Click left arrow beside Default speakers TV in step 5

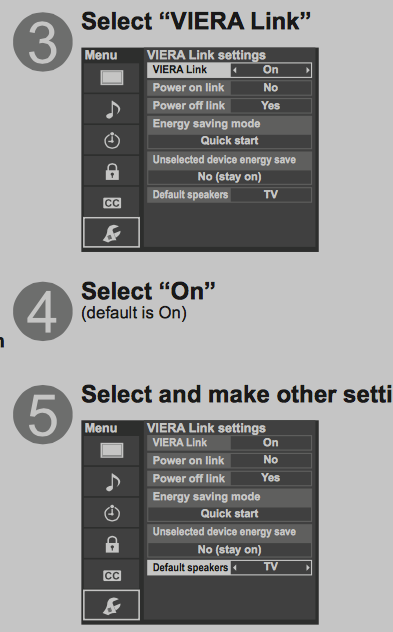pos(235,568)
